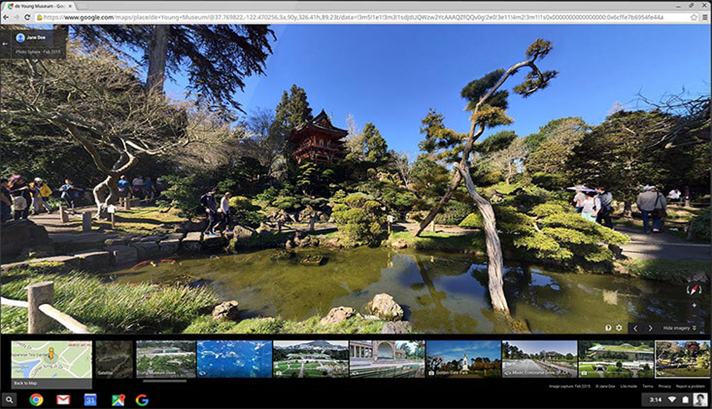Open the settings gear icon

(619, 328)
